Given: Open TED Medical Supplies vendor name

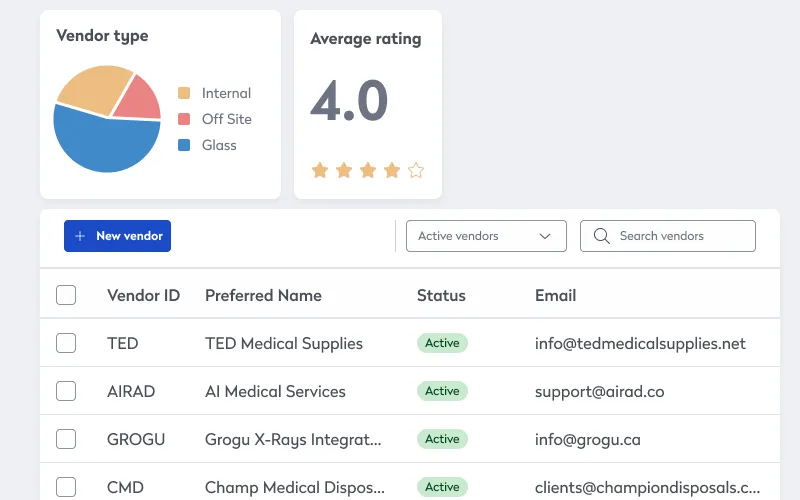Looking at the screenshot, I should (284, 343).
